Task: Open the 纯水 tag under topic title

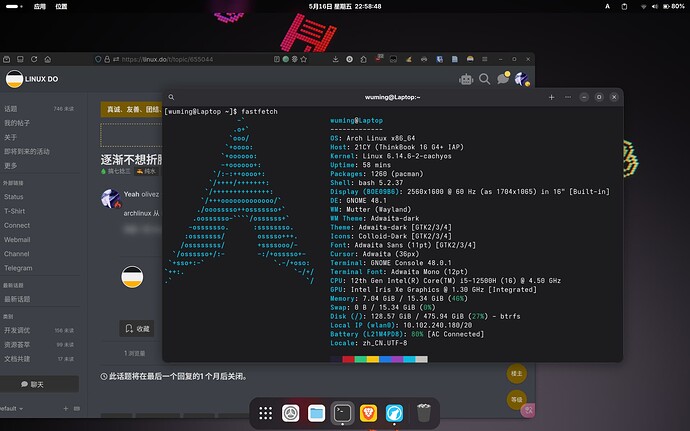Action: (x=146, y=171)
